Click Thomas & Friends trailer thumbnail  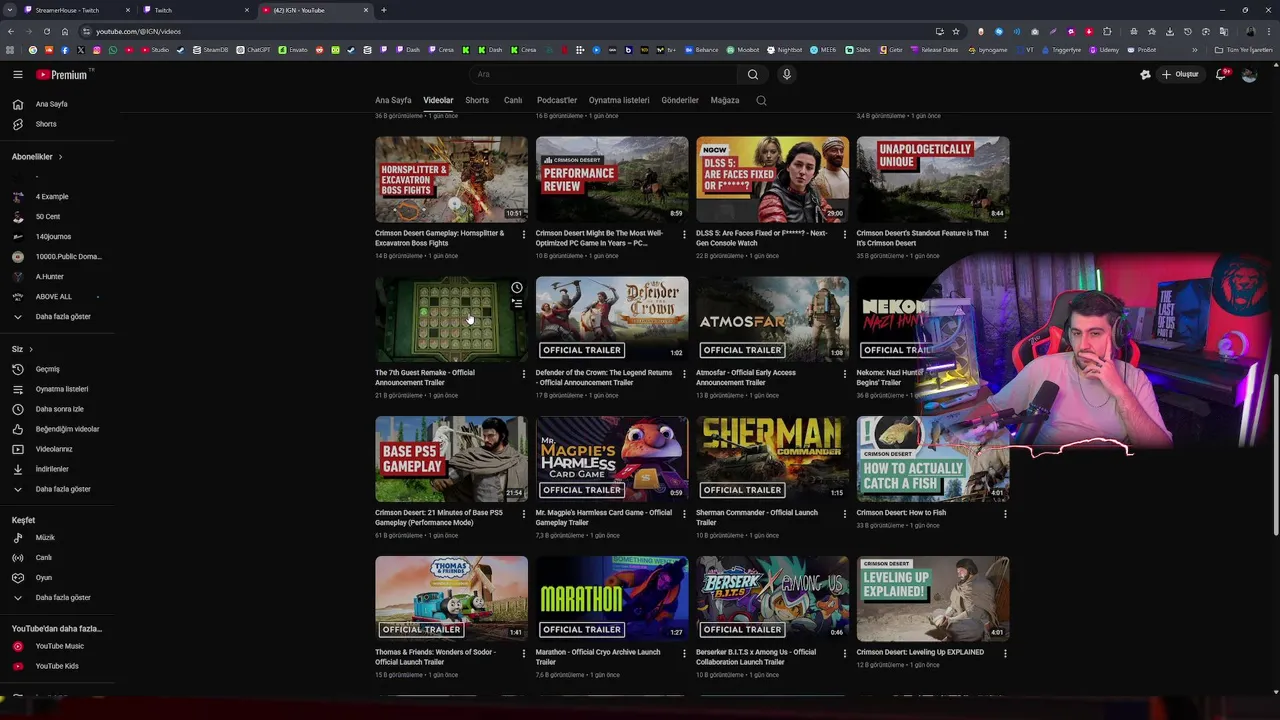point(451,599)
